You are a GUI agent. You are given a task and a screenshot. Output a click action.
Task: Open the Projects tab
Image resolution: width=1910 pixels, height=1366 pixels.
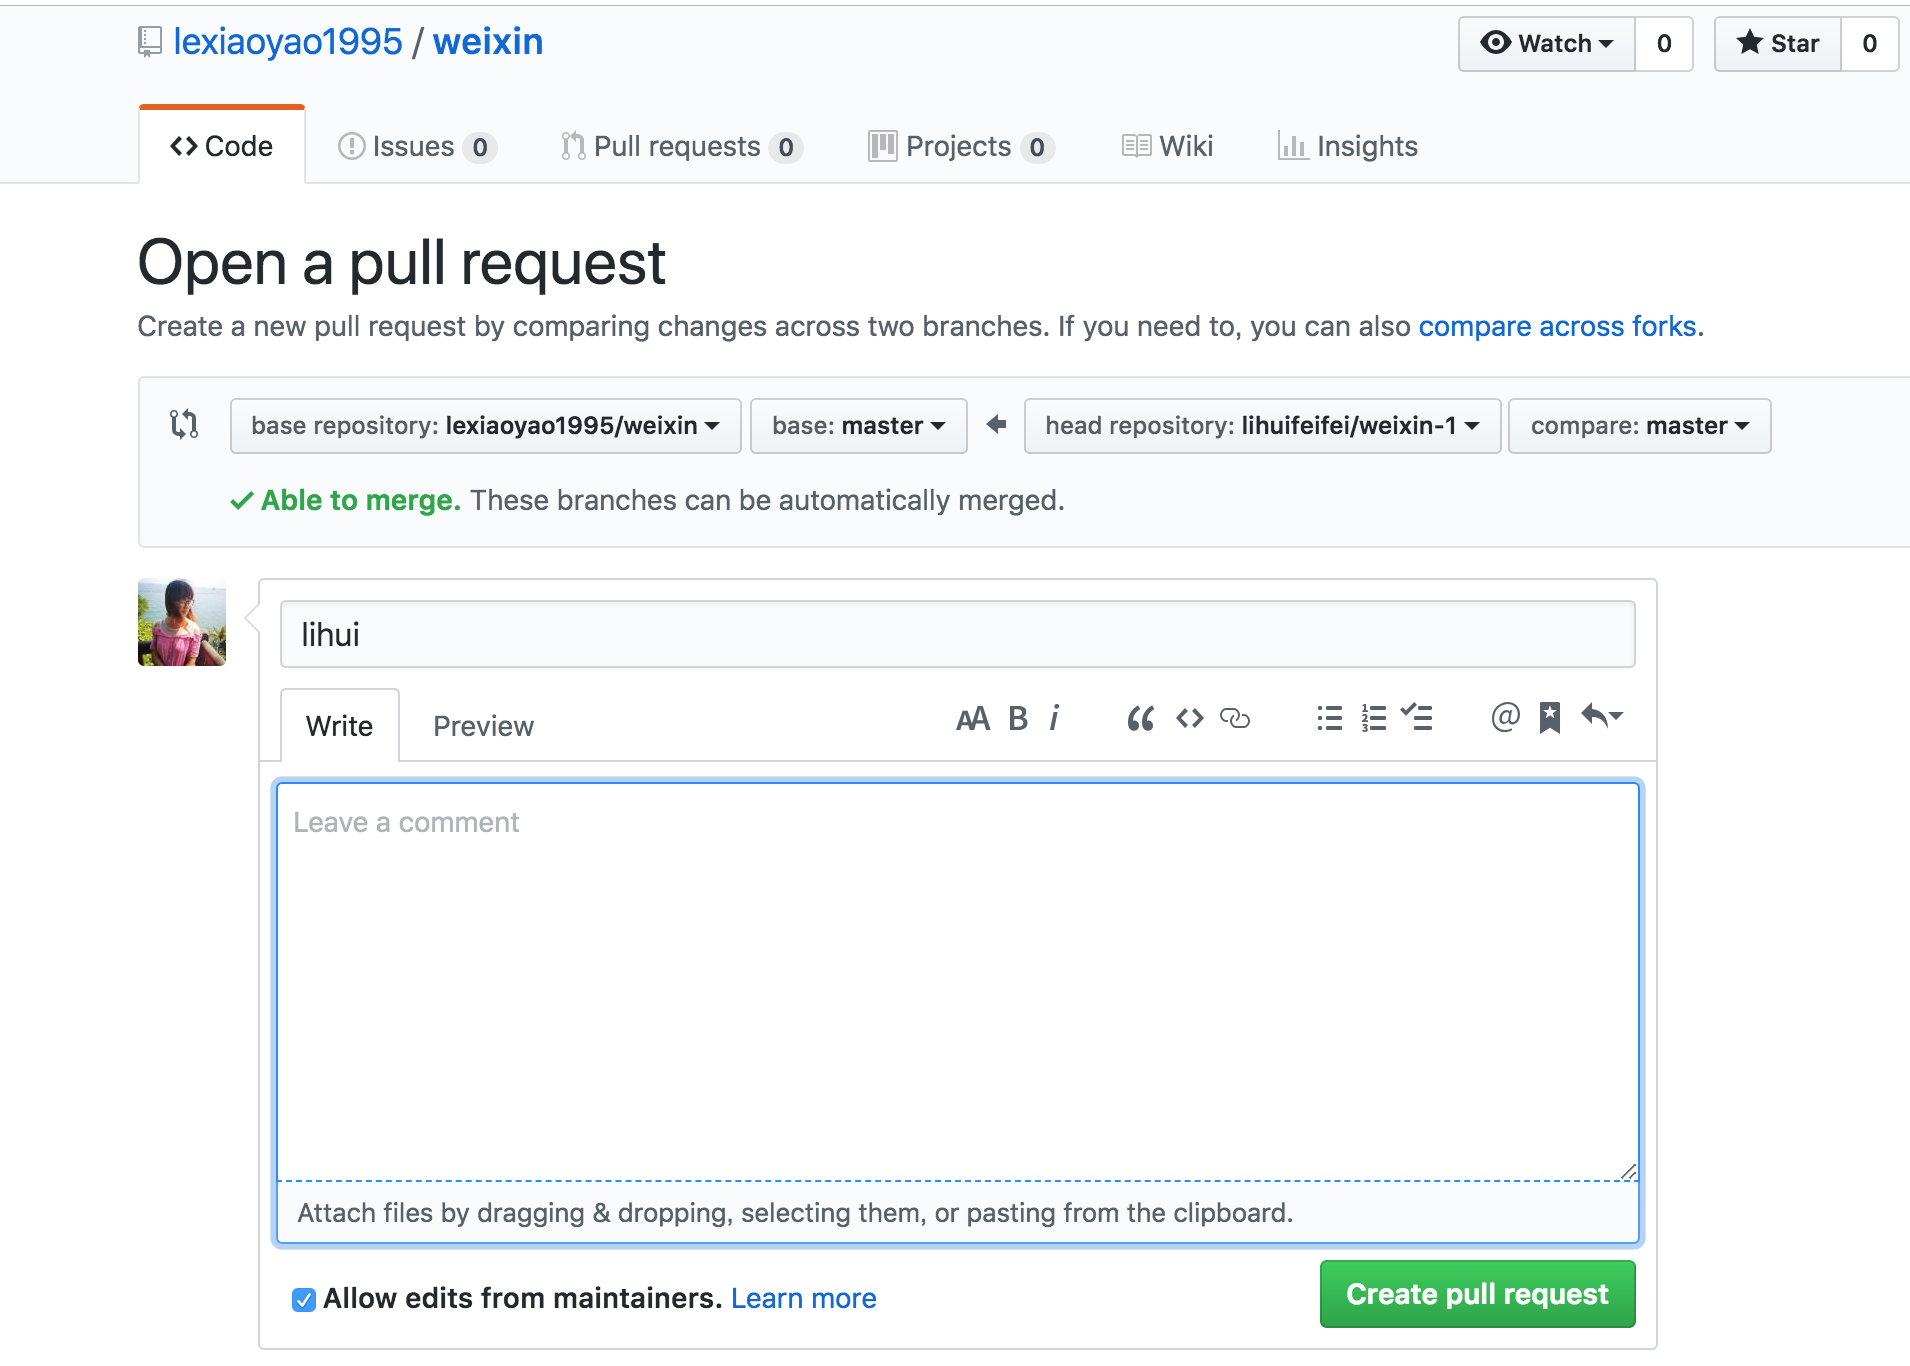click(x=961, y=146)
